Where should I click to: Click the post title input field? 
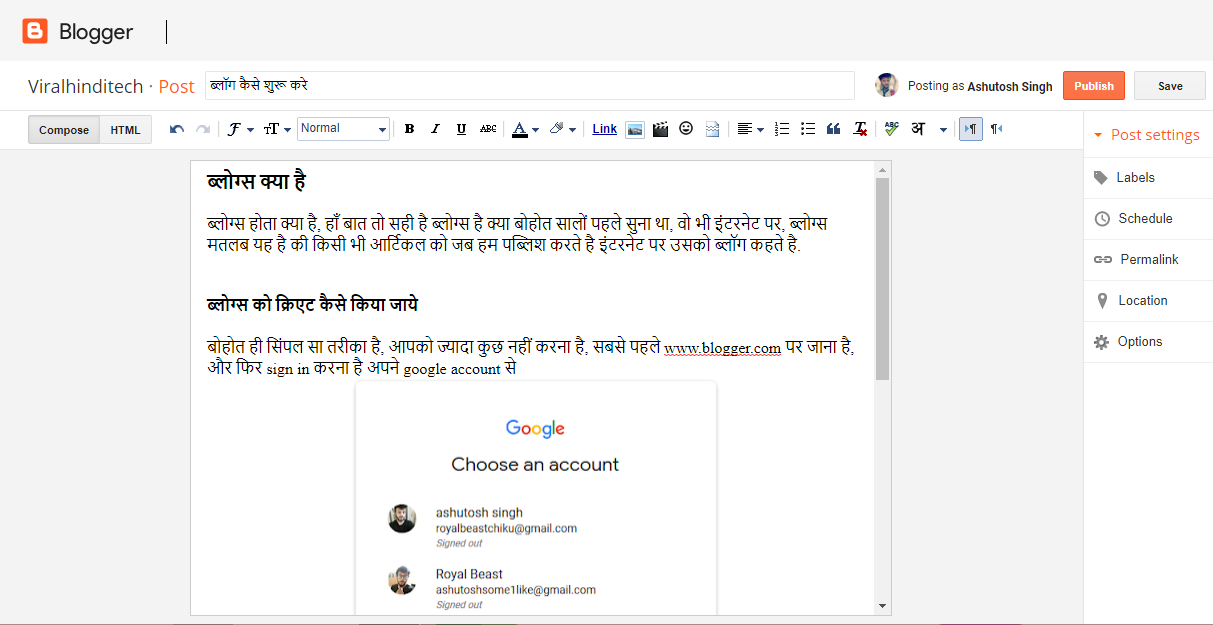click(530, 85)
